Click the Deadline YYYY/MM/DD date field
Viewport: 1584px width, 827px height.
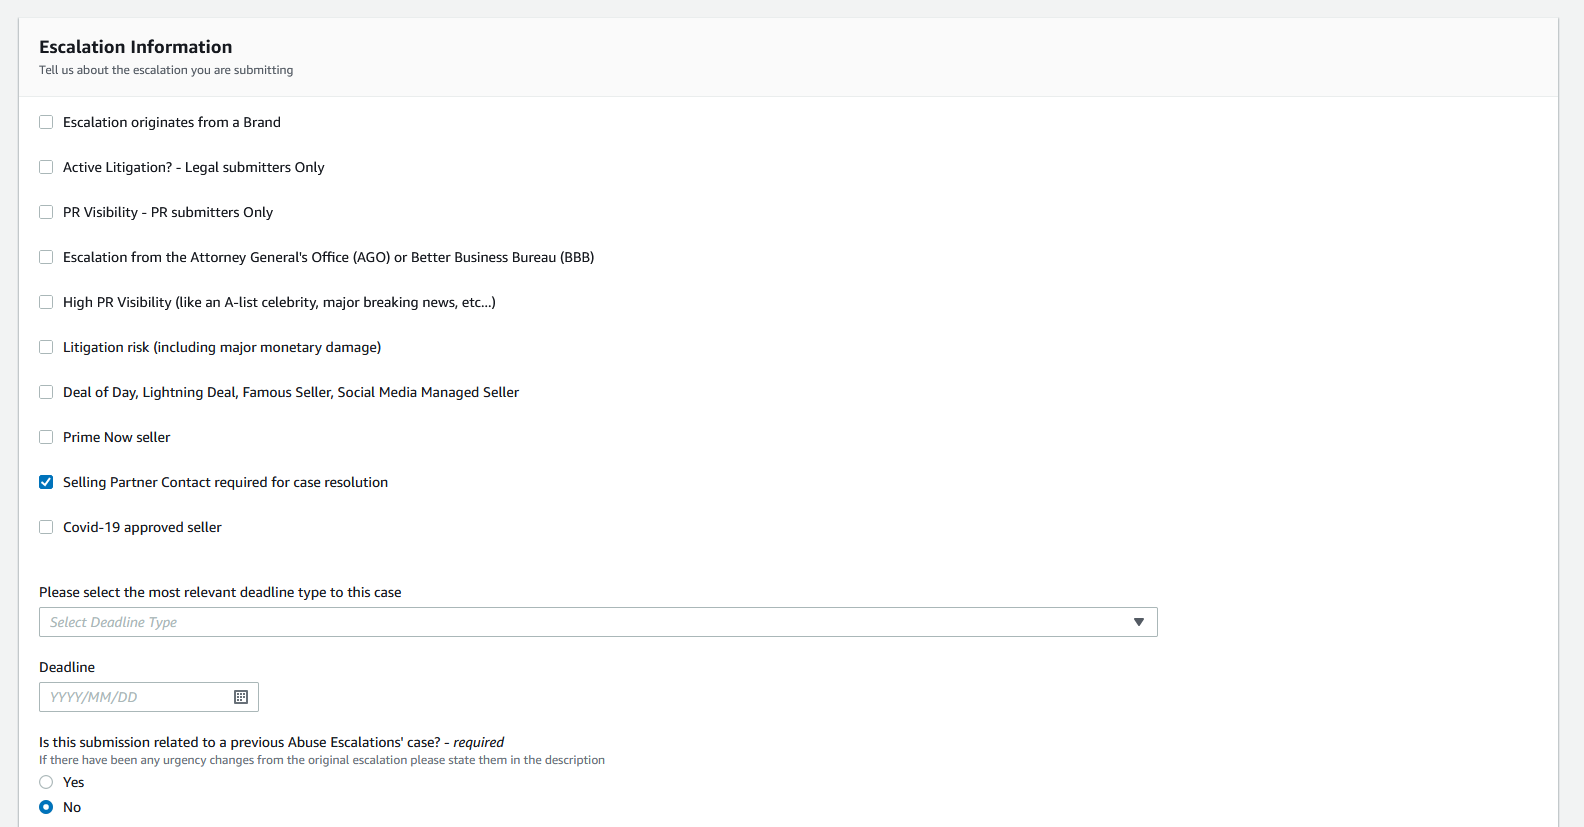(x=135, y=697)
